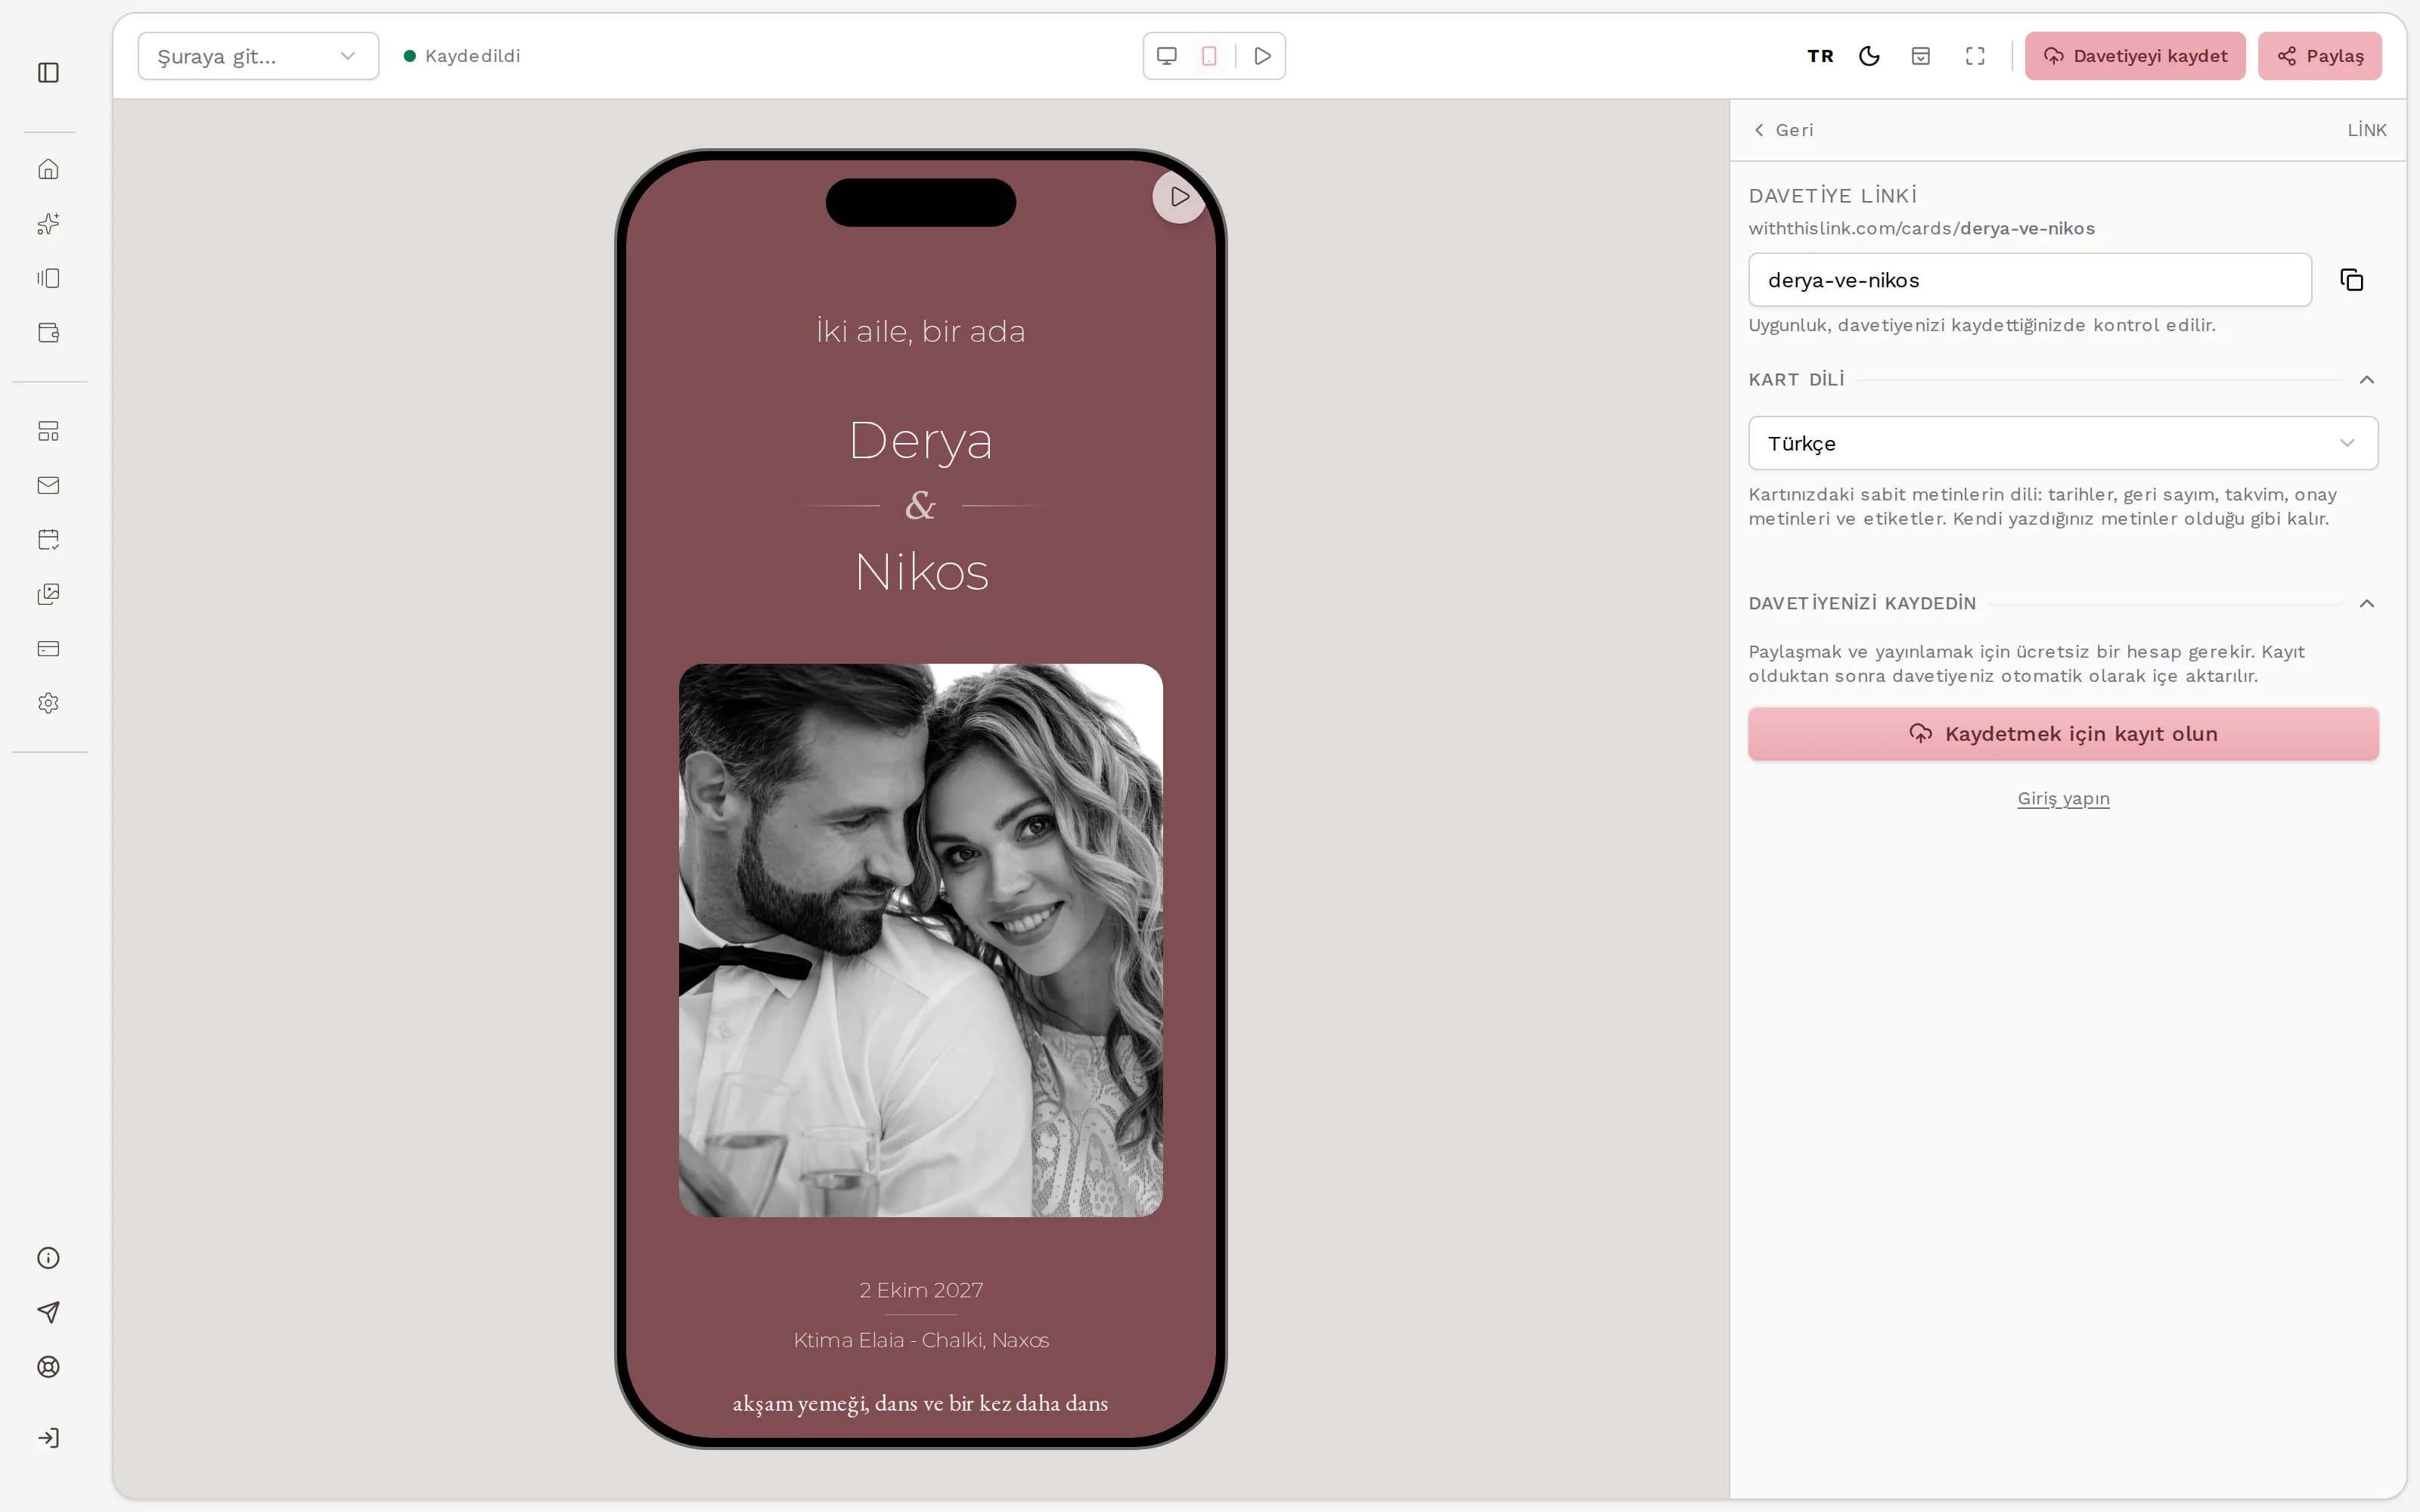The image size is (2420, 1512).
Task: Switch to mobile preview mode
Action: [1209, 56]
